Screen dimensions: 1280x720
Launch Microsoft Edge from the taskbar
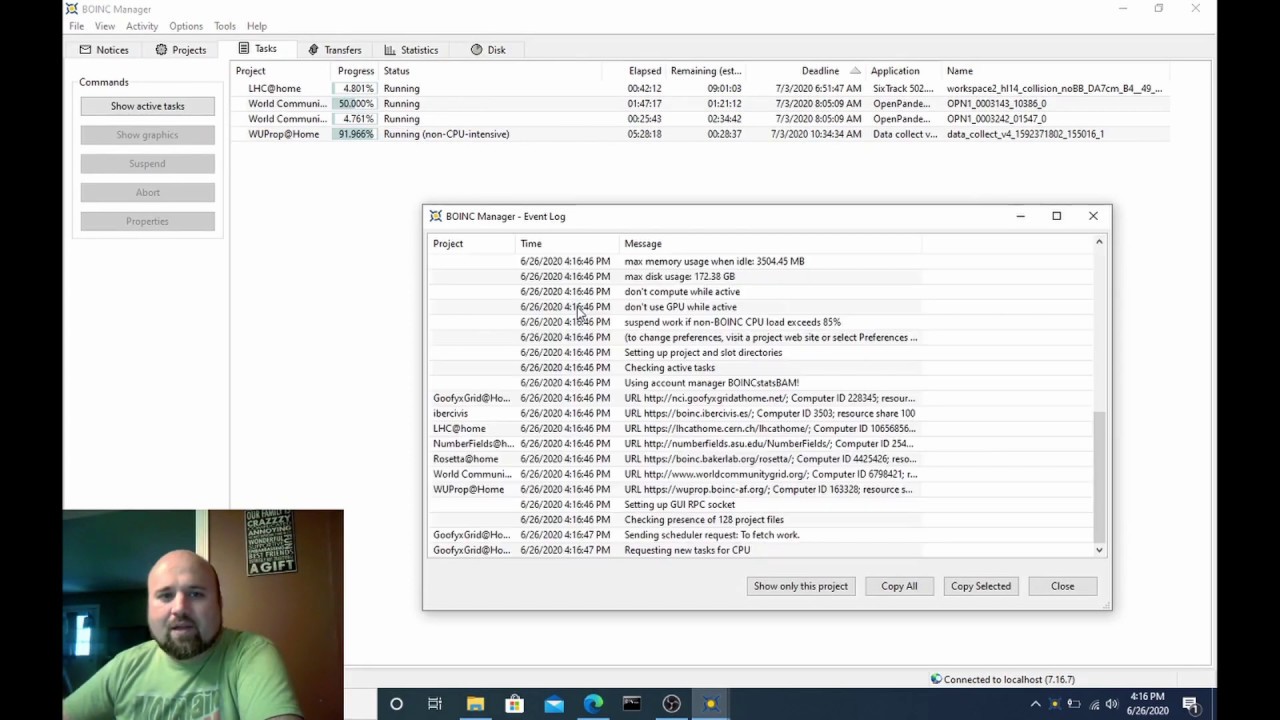click(x=593, y=704)
